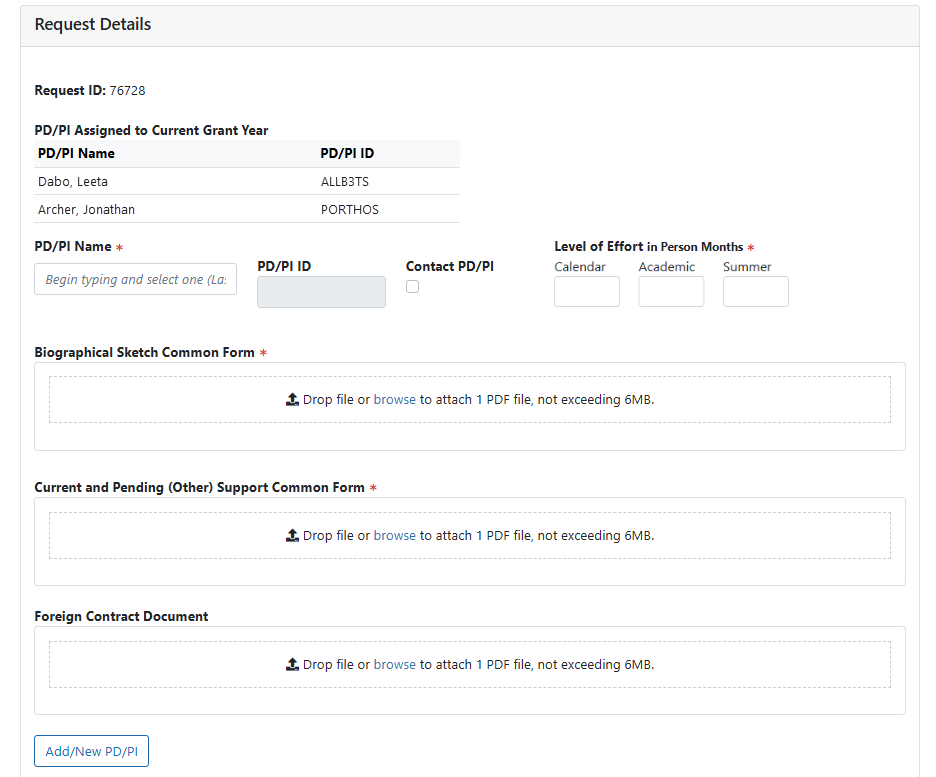Focus the Summer person months input
This screenshot has height=777, width=936.
[x=755, y=292]
